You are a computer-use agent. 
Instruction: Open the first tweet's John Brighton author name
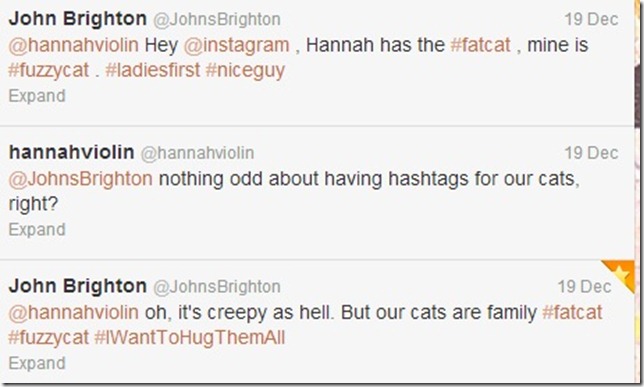click(x=78, y=18)
